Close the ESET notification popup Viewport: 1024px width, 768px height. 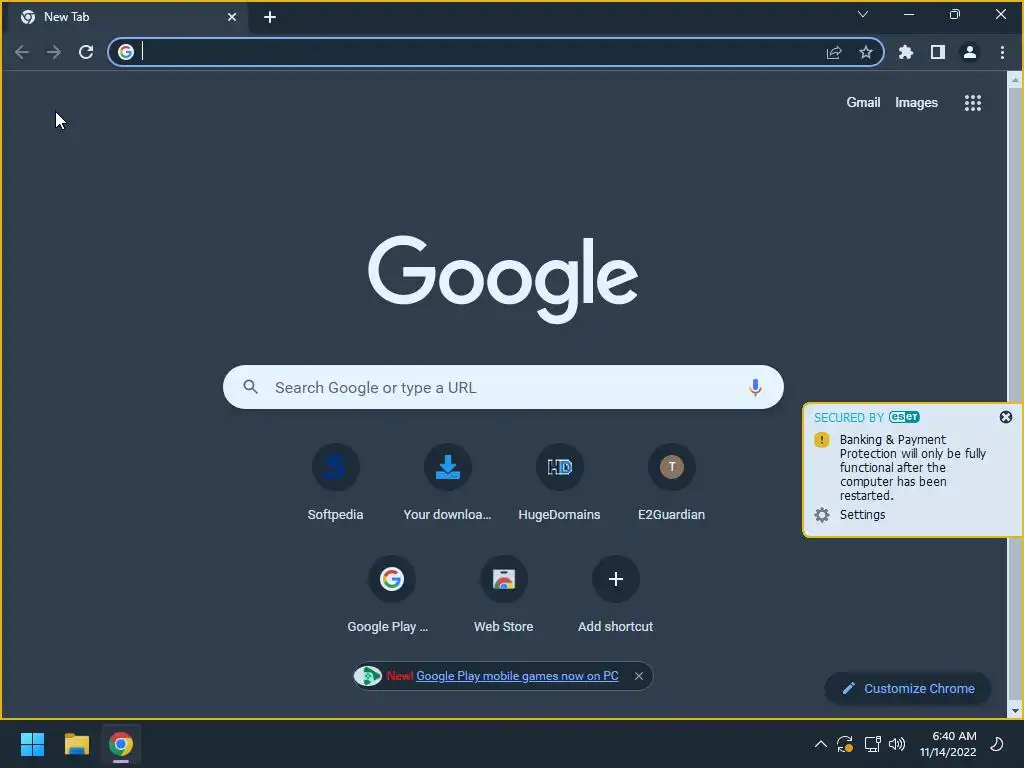[1006, 417]
